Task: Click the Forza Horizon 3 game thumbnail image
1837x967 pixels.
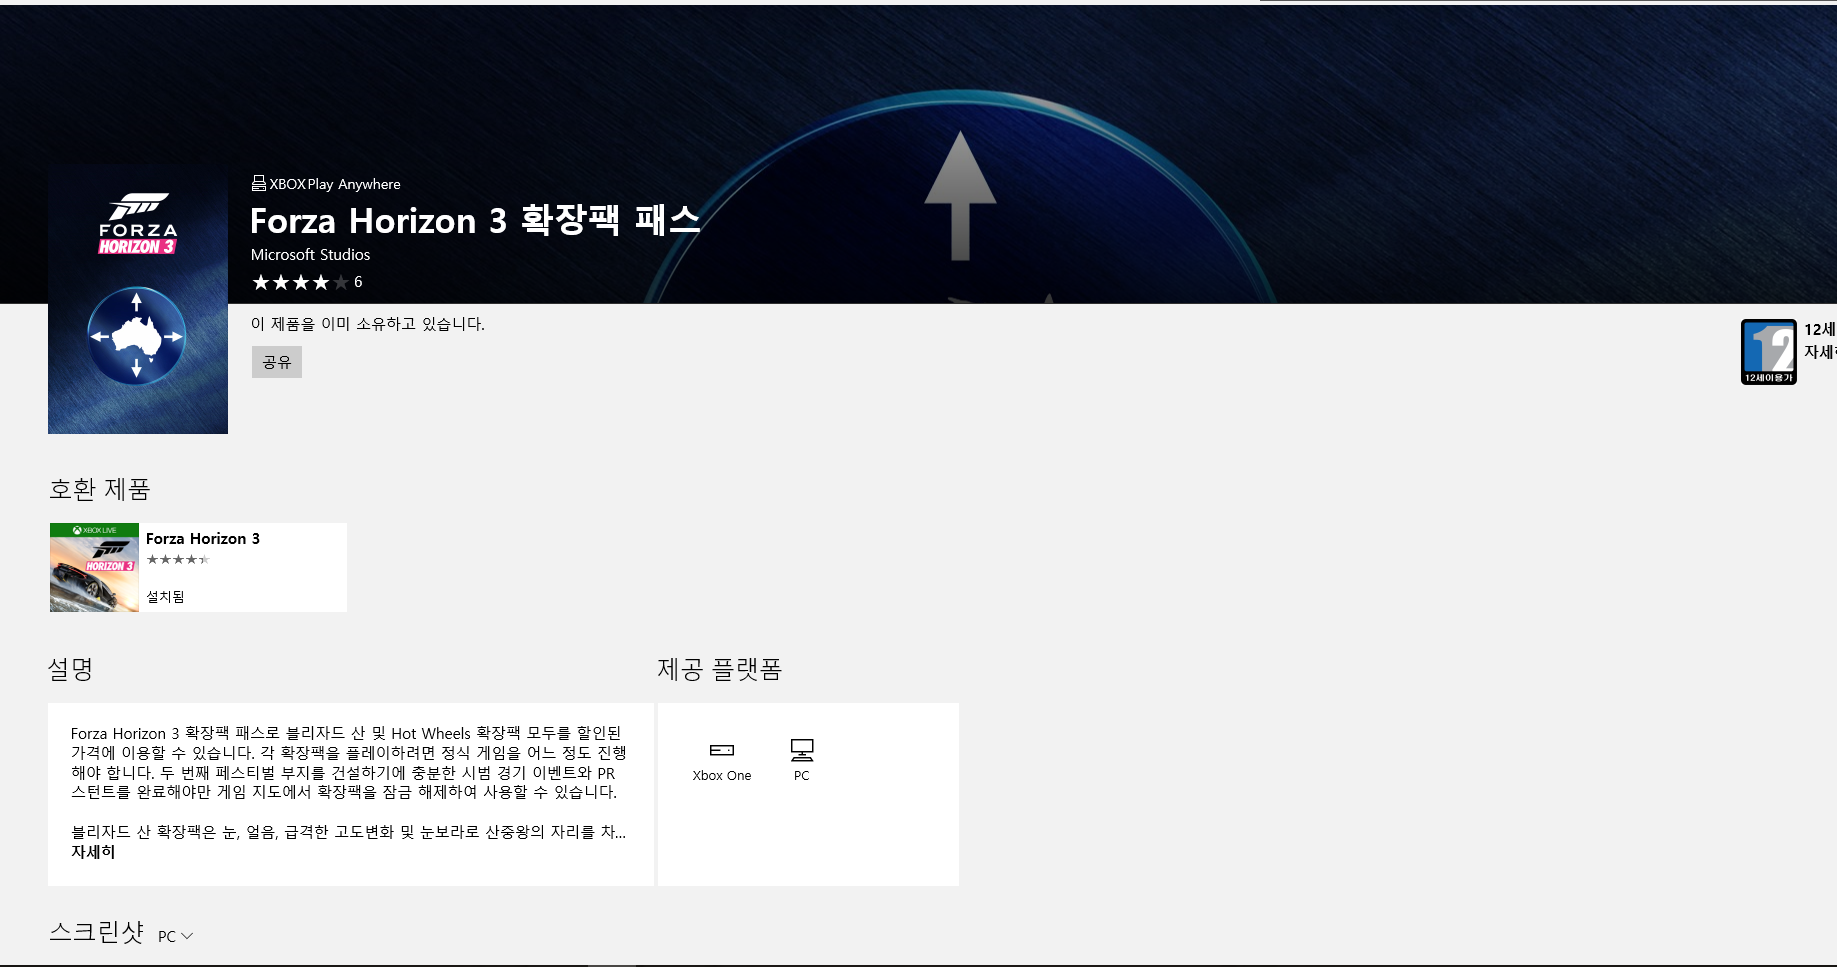Action: pyautogui.click(x=94, y=567)
